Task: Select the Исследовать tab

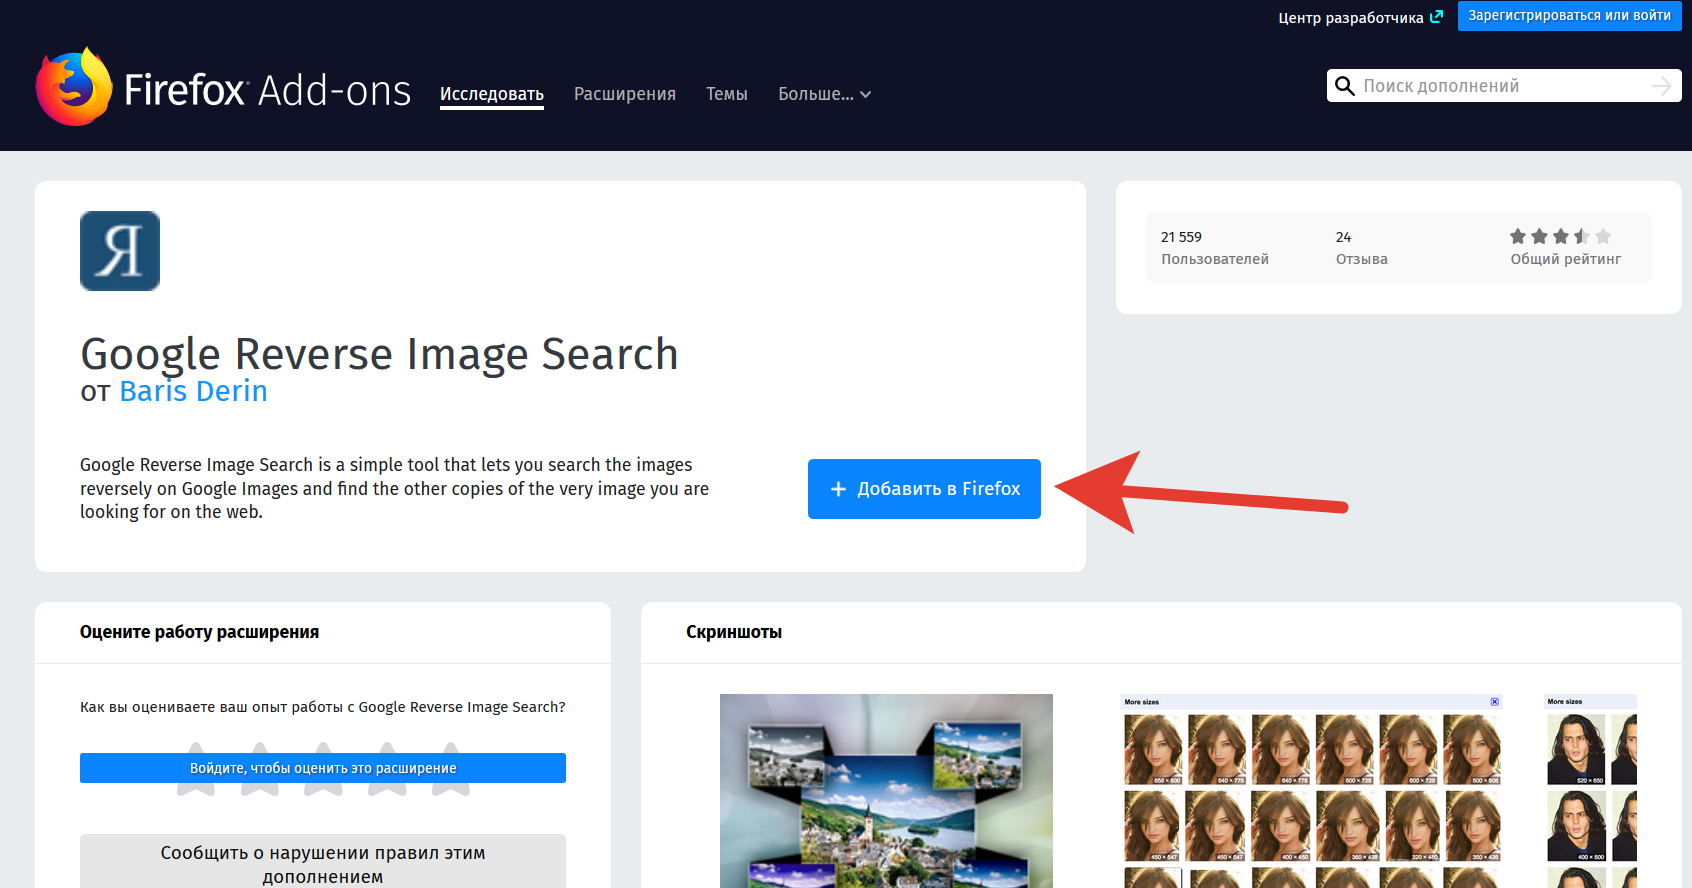Action: [x=491, y=94]
